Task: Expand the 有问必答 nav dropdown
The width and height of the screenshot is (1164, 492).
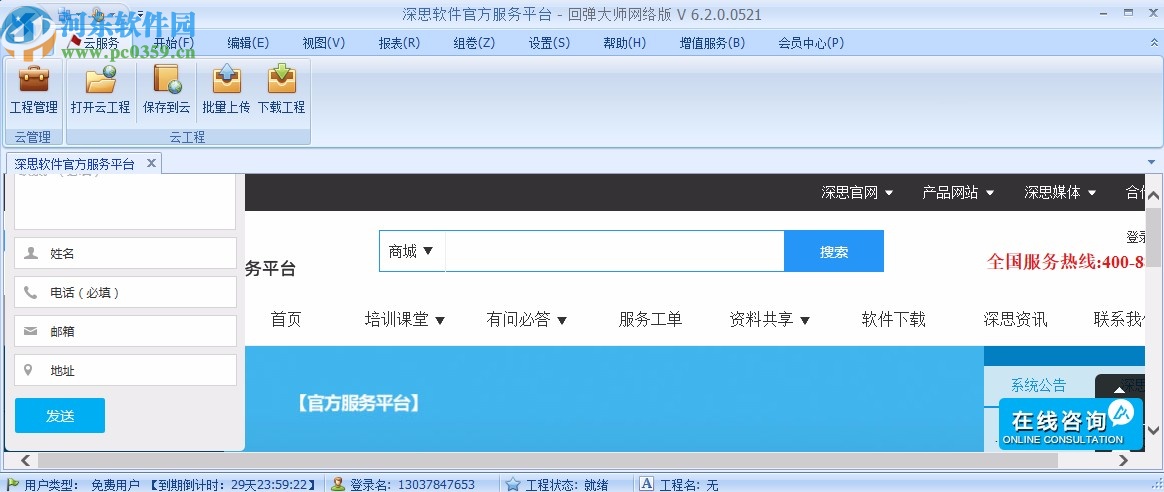Action: click(x=526, y=319)
